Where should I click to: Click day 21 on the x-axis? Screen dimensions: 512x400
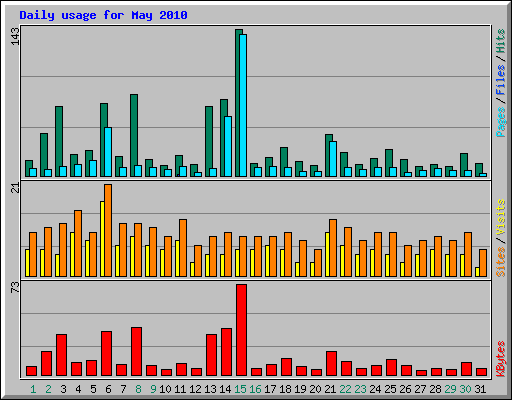click(330, 389)
